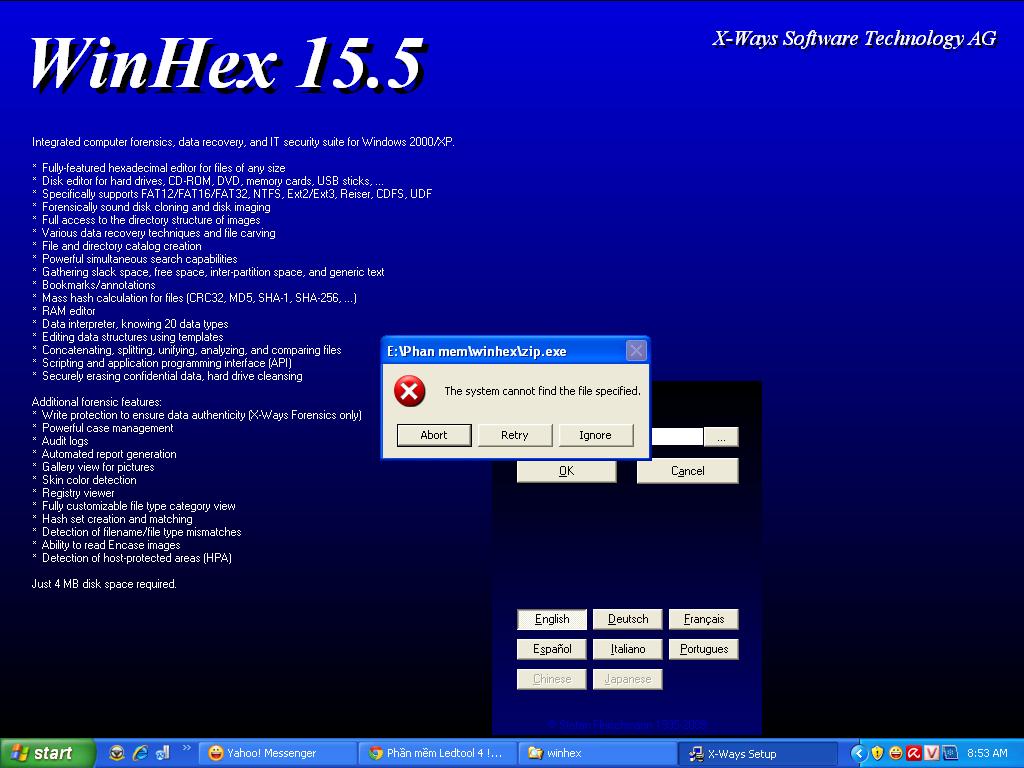
Task: Choose Ignore in the error dialog
Action: click(596, 435)
